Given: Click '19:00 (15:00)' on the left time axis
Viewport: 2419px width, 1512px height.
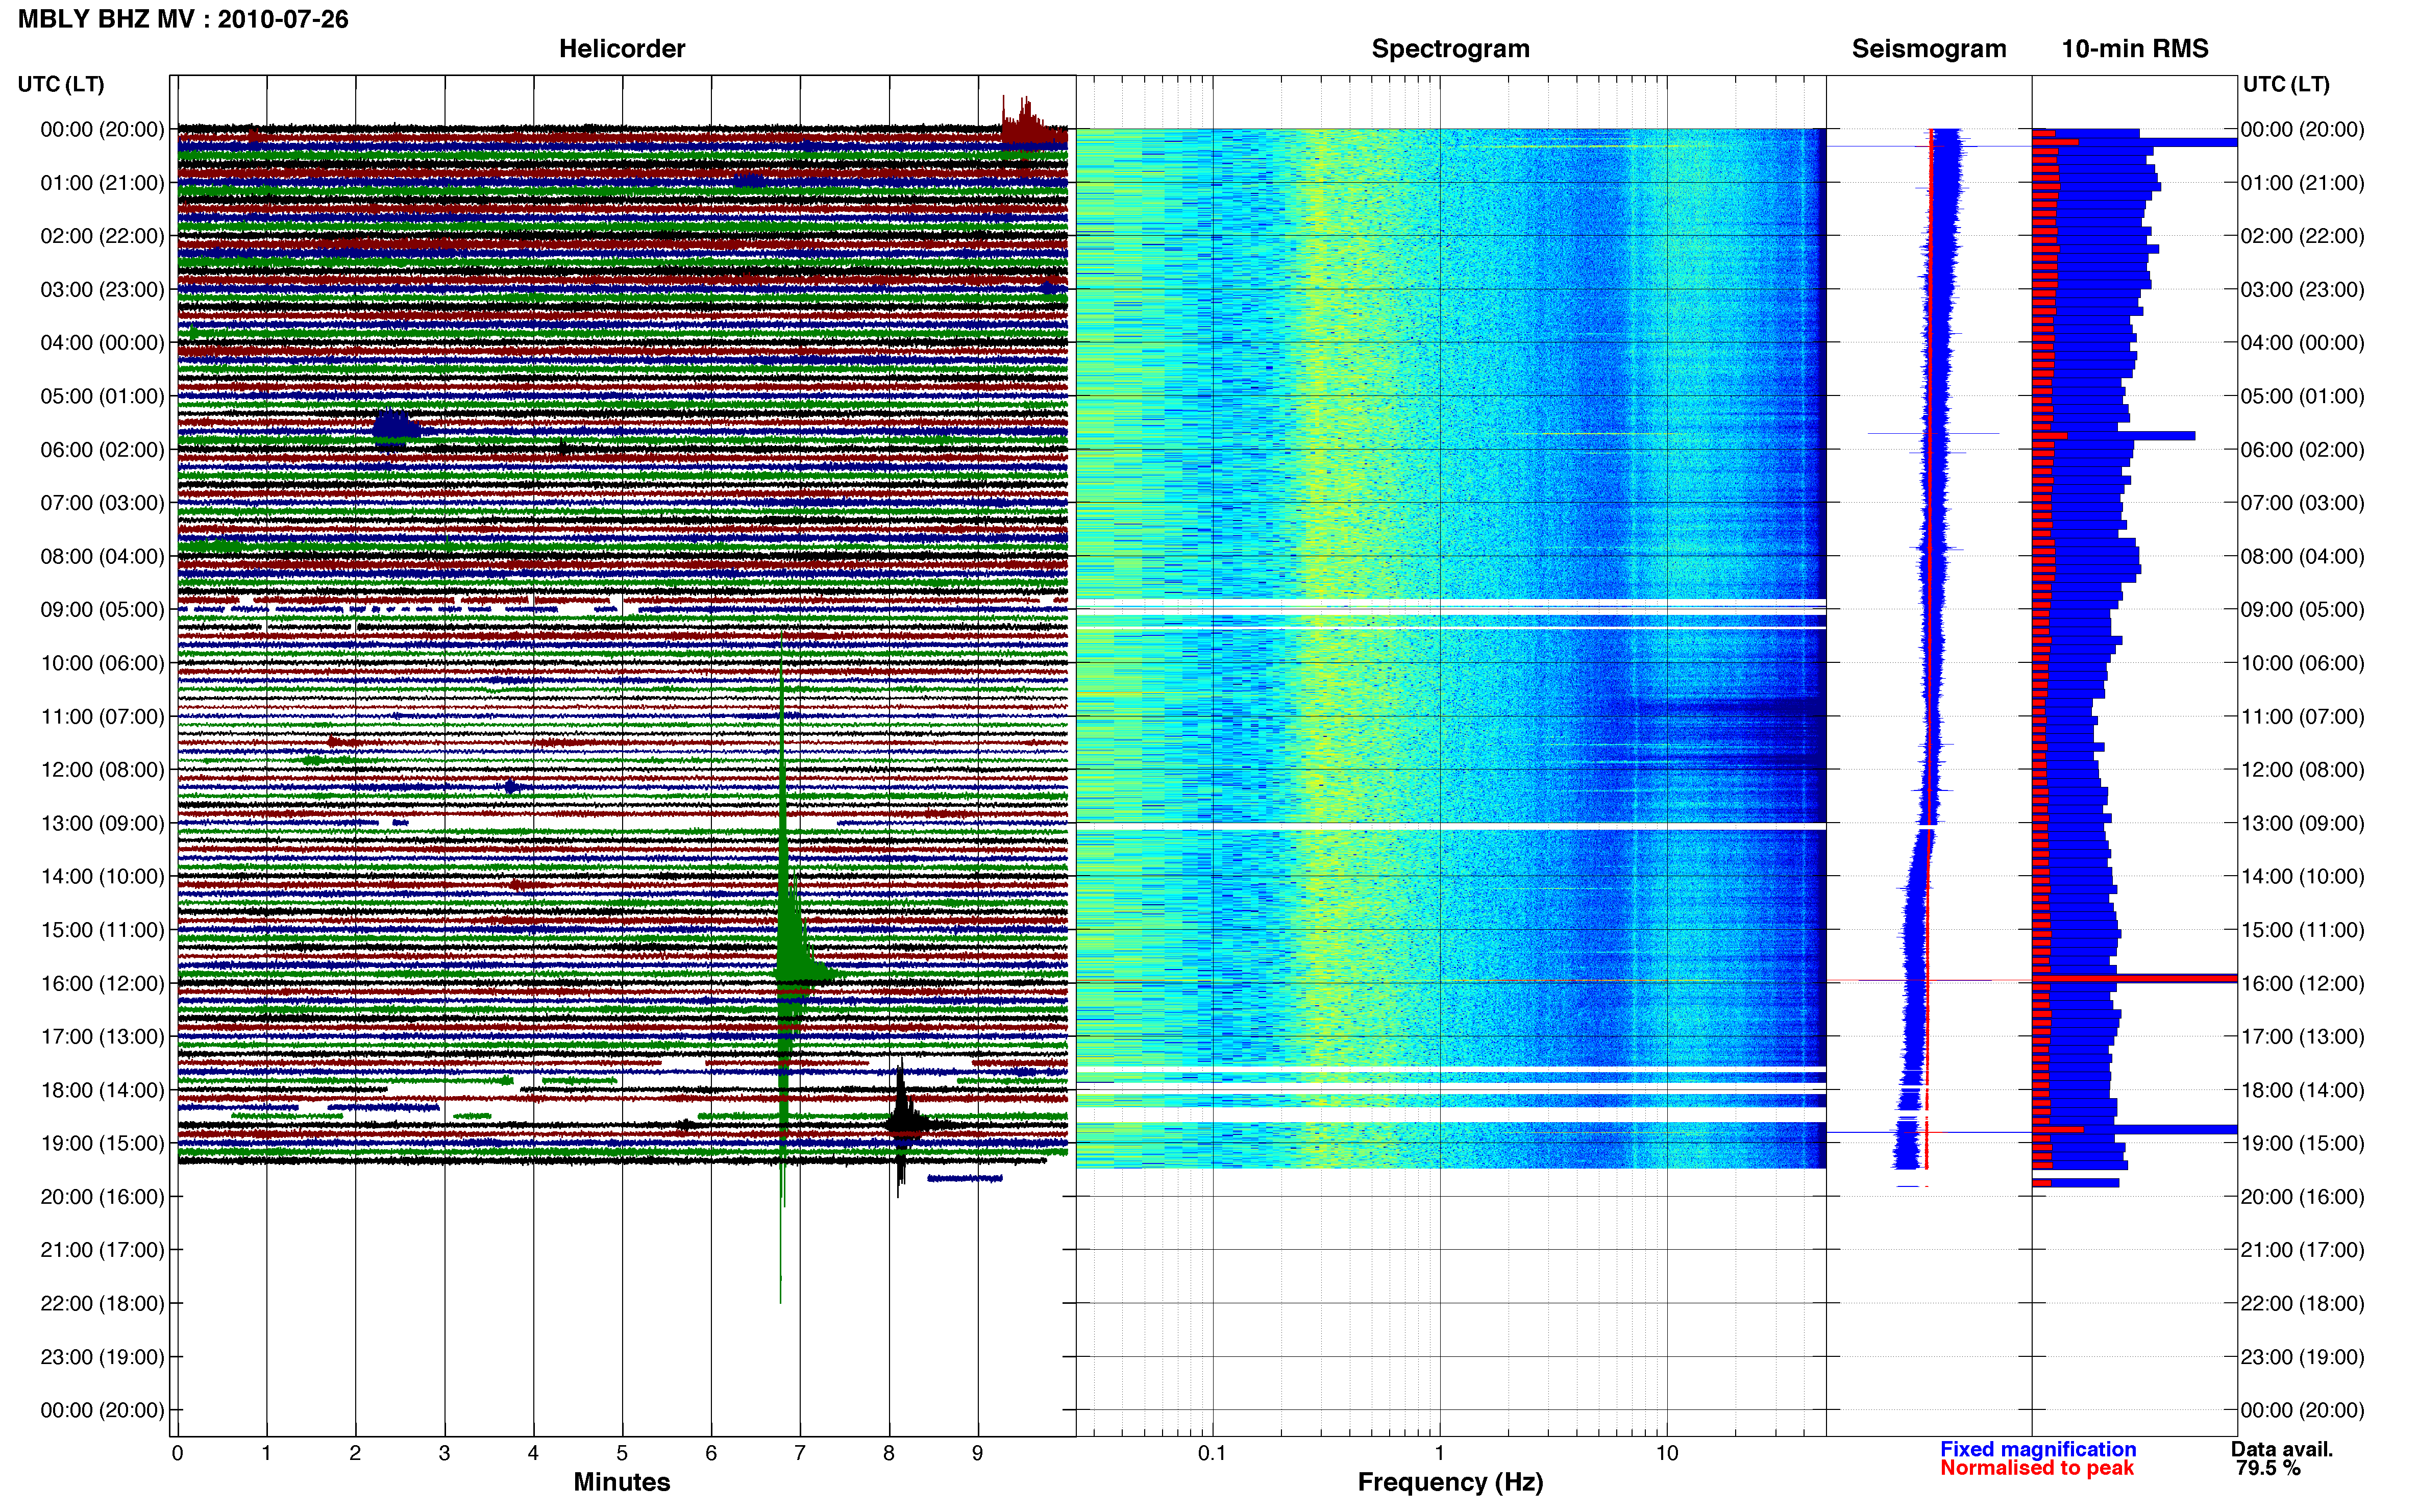Looking at the screenshot, I should click(x=102, y=1143).
